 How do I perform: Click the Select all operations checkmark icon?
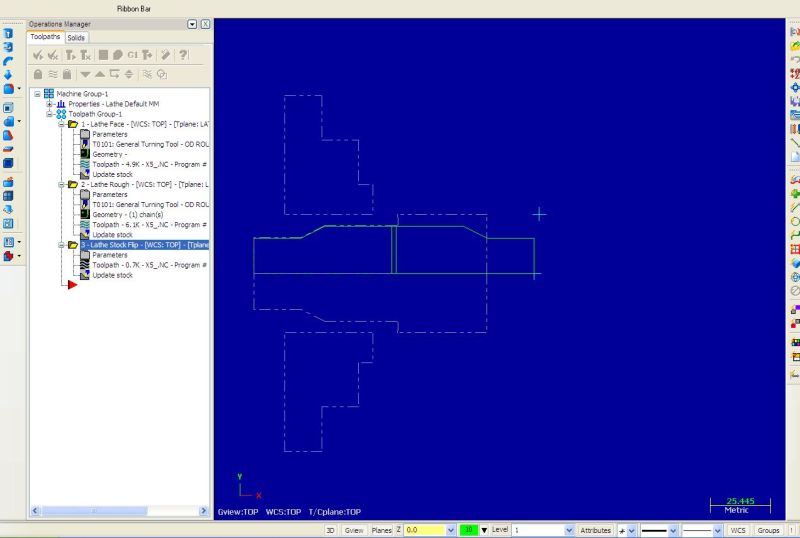coord(38,55)
